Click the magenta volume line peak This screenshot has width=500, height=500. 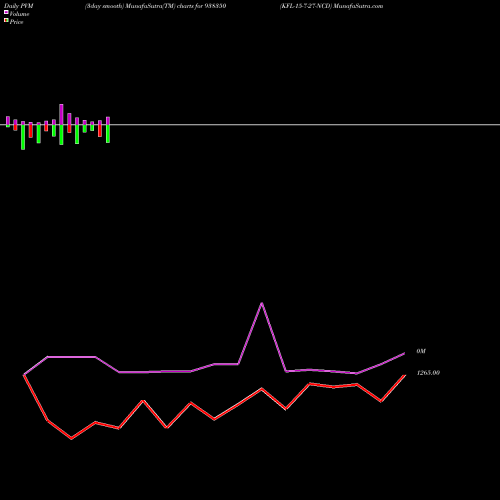(x=262, y=303)
